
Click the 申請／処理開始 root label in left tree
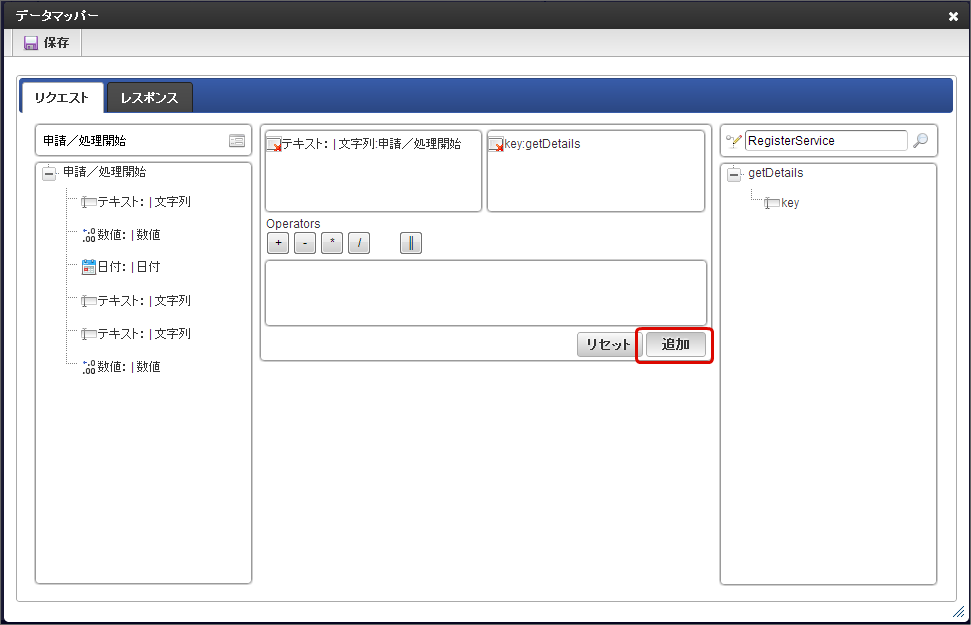105,172
